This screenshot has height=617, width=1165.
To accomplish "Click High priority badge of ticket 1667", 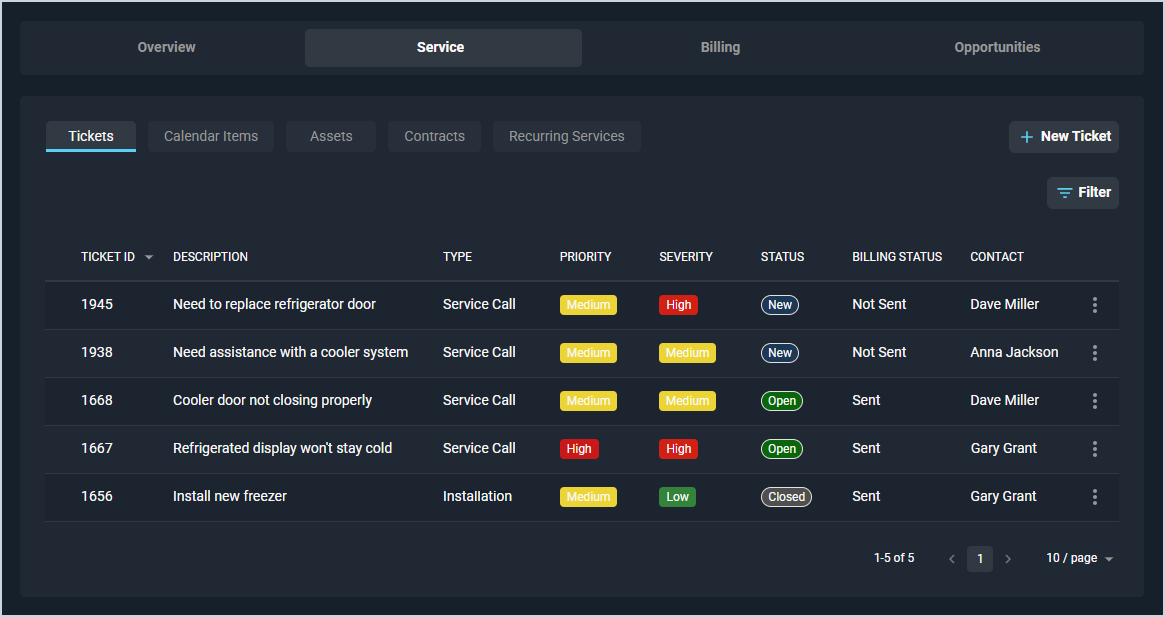I will click(579, 449).
